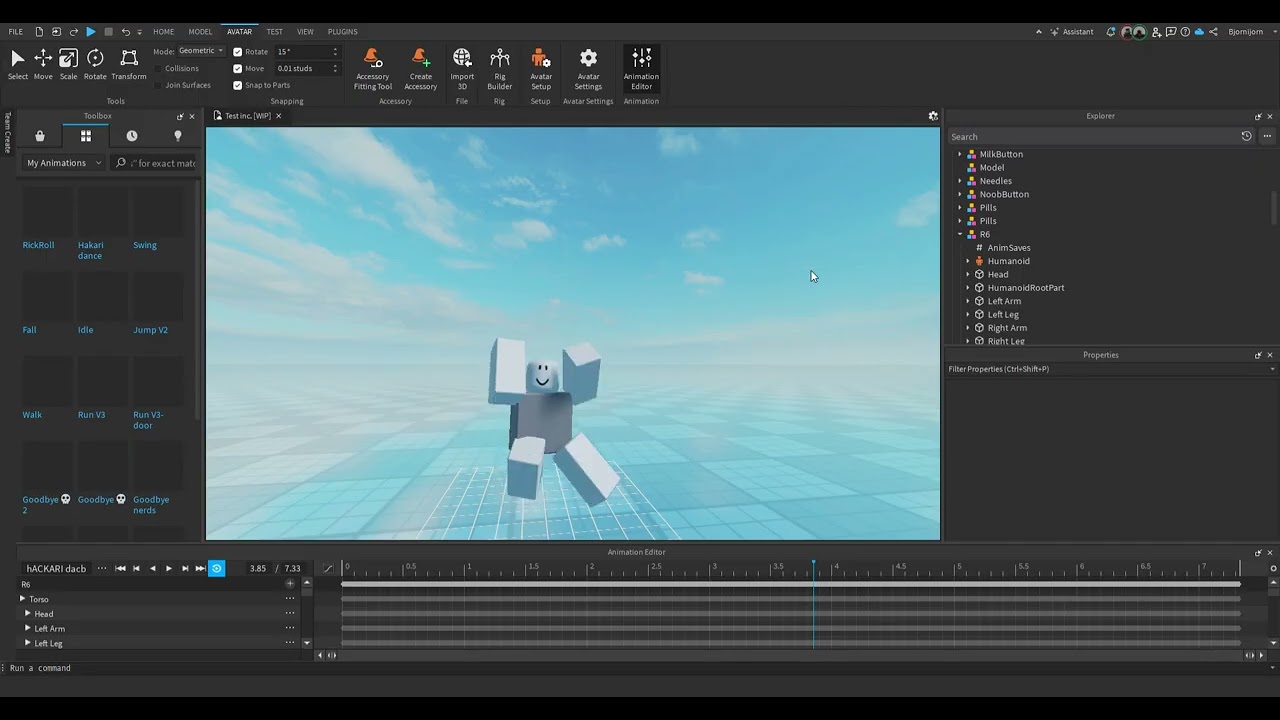Activate the Transform tool
Image resolution: width=1280 pixels, height=720 pixels.
(x=129, y=64)
